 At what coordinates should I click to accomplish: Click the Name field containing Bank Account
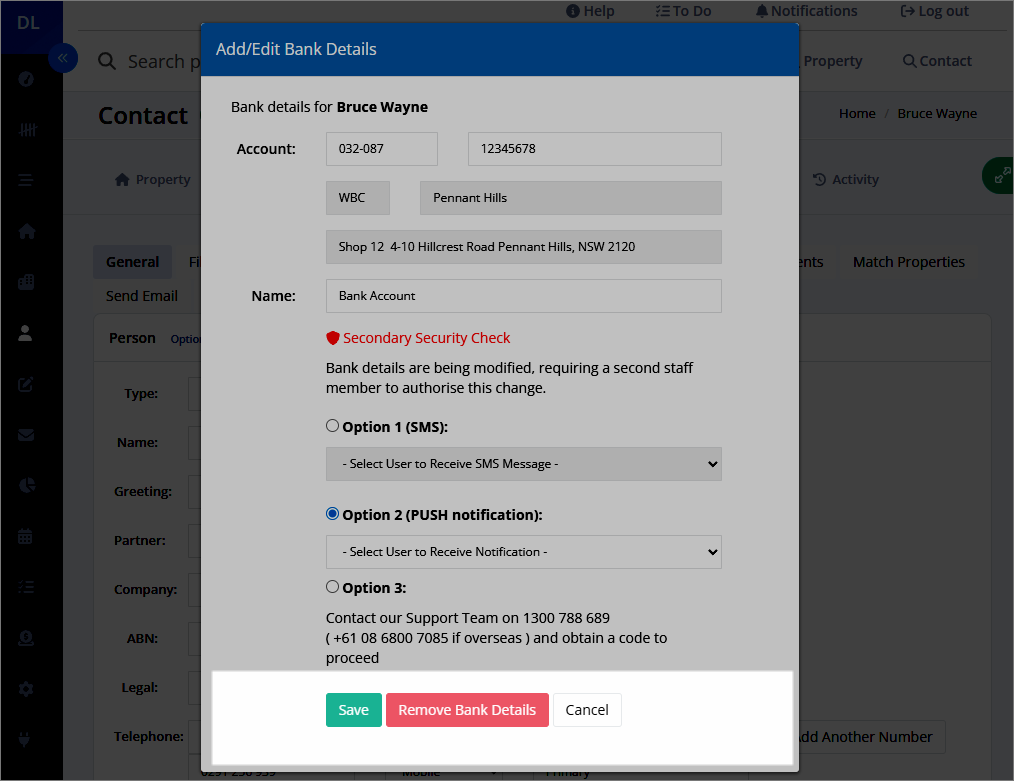[524, 296]
